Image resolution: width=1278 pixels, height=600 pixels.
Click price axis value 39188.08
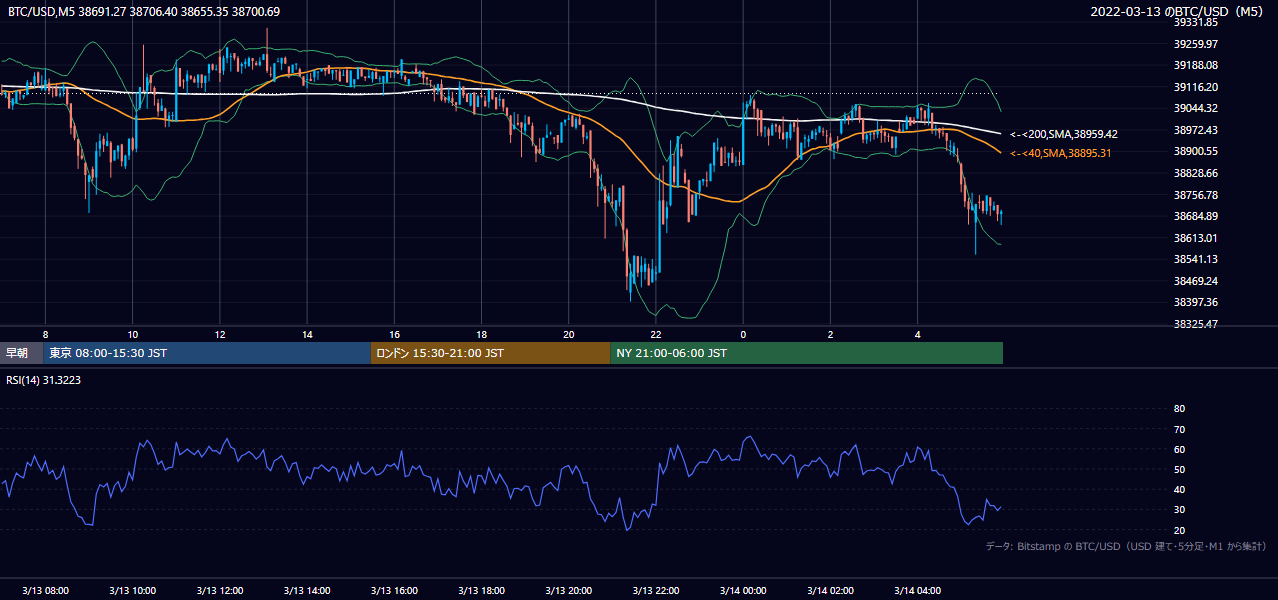pos(1195,65)
